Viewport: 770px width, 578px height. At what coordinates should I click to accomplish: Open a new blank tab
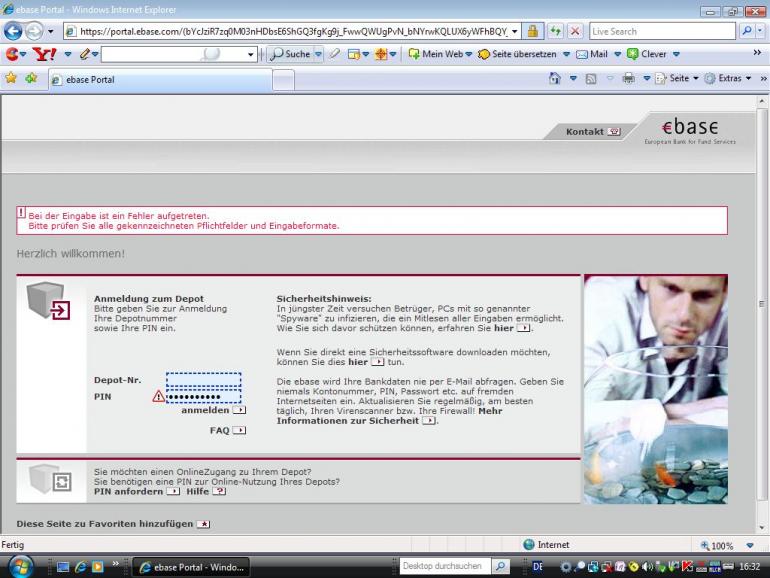click(x=283, y=80)
